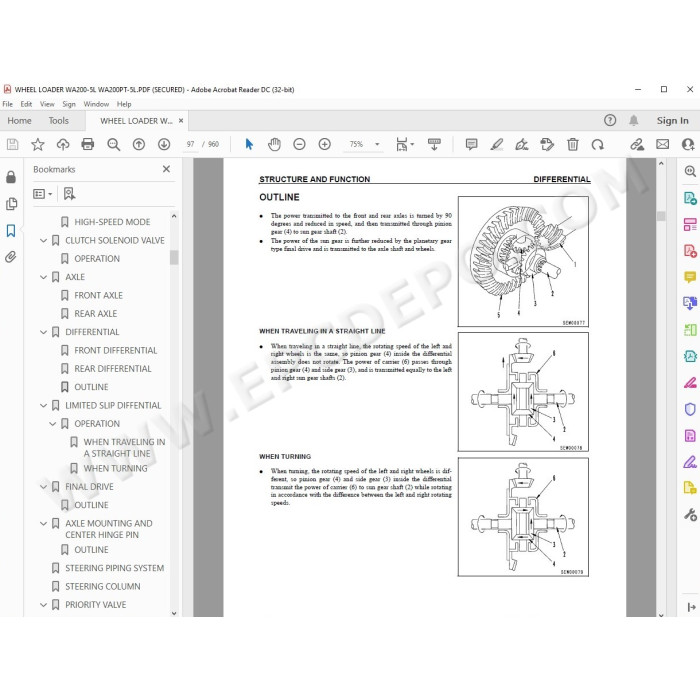Send file by email envelope icon

point(662,144)
